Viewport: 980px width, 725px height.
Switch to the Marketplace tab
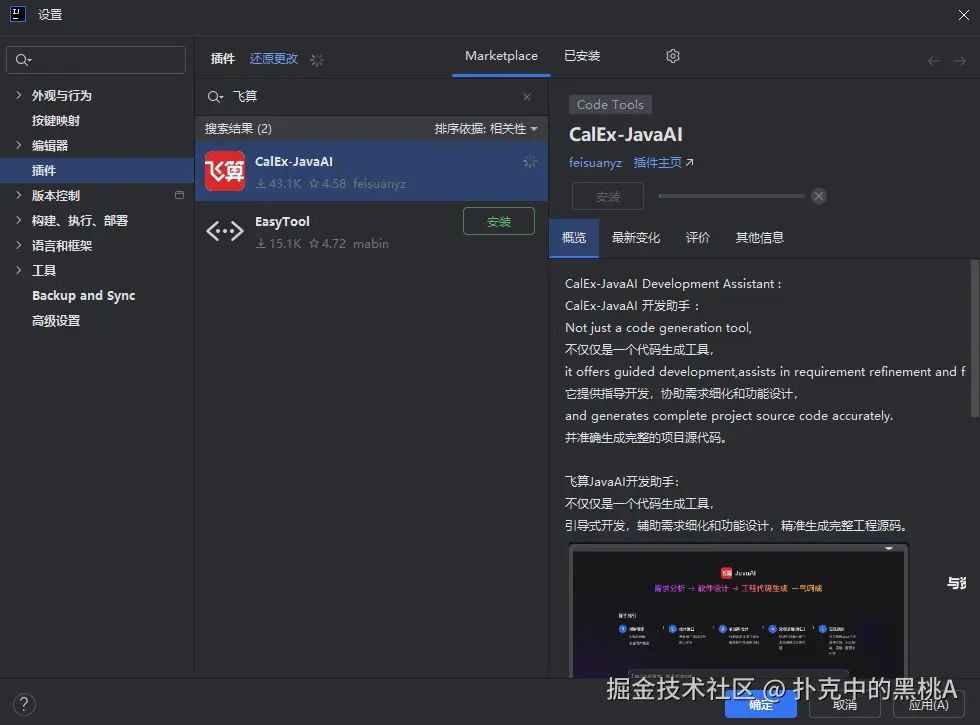point(501,56)
